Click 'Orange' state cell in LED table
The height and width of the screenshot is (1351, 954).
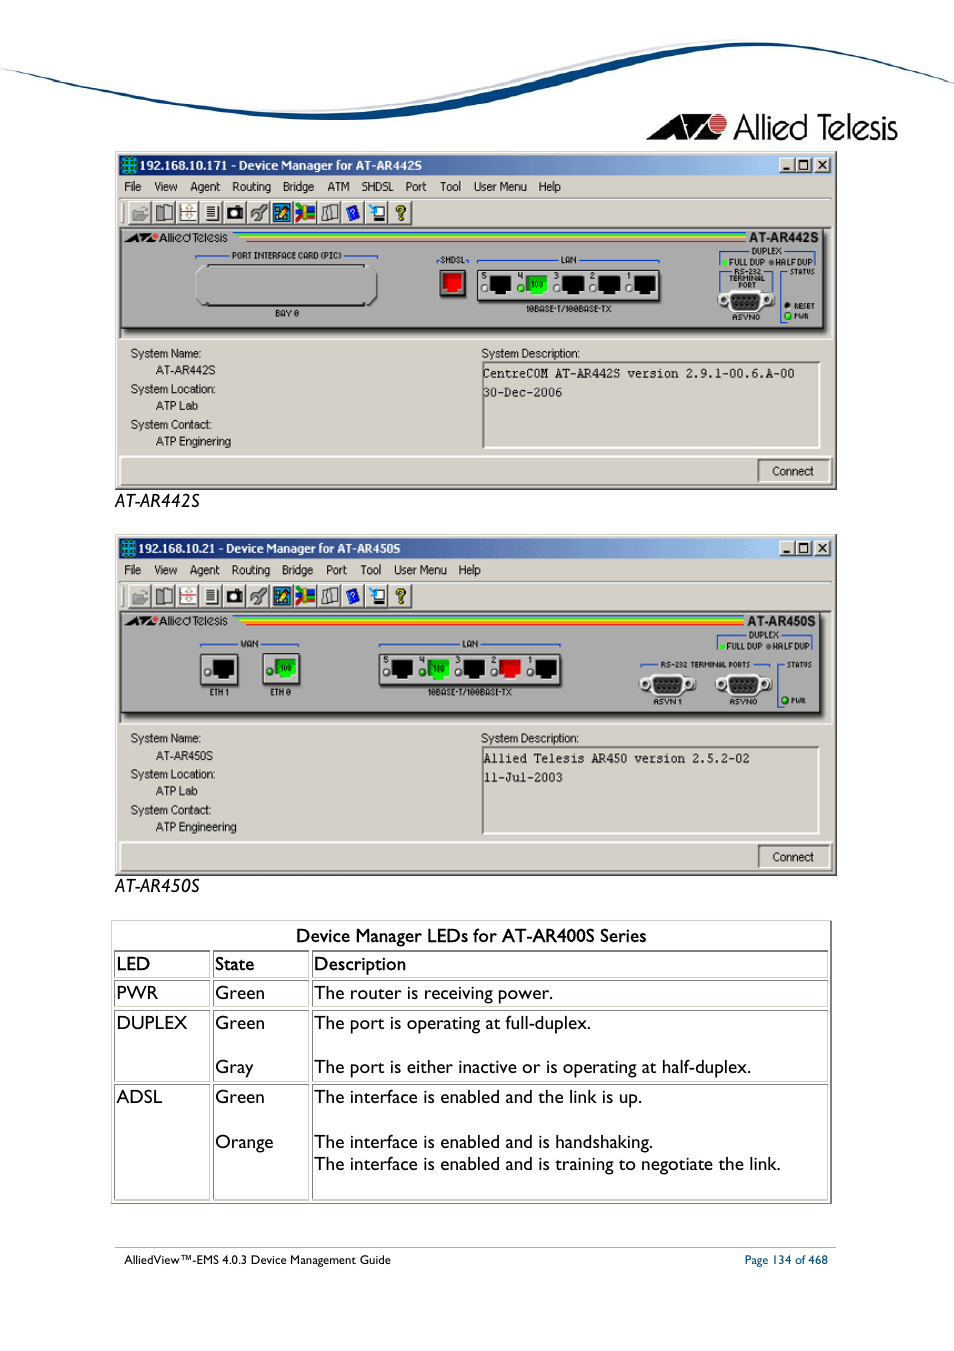[244, 1142]
